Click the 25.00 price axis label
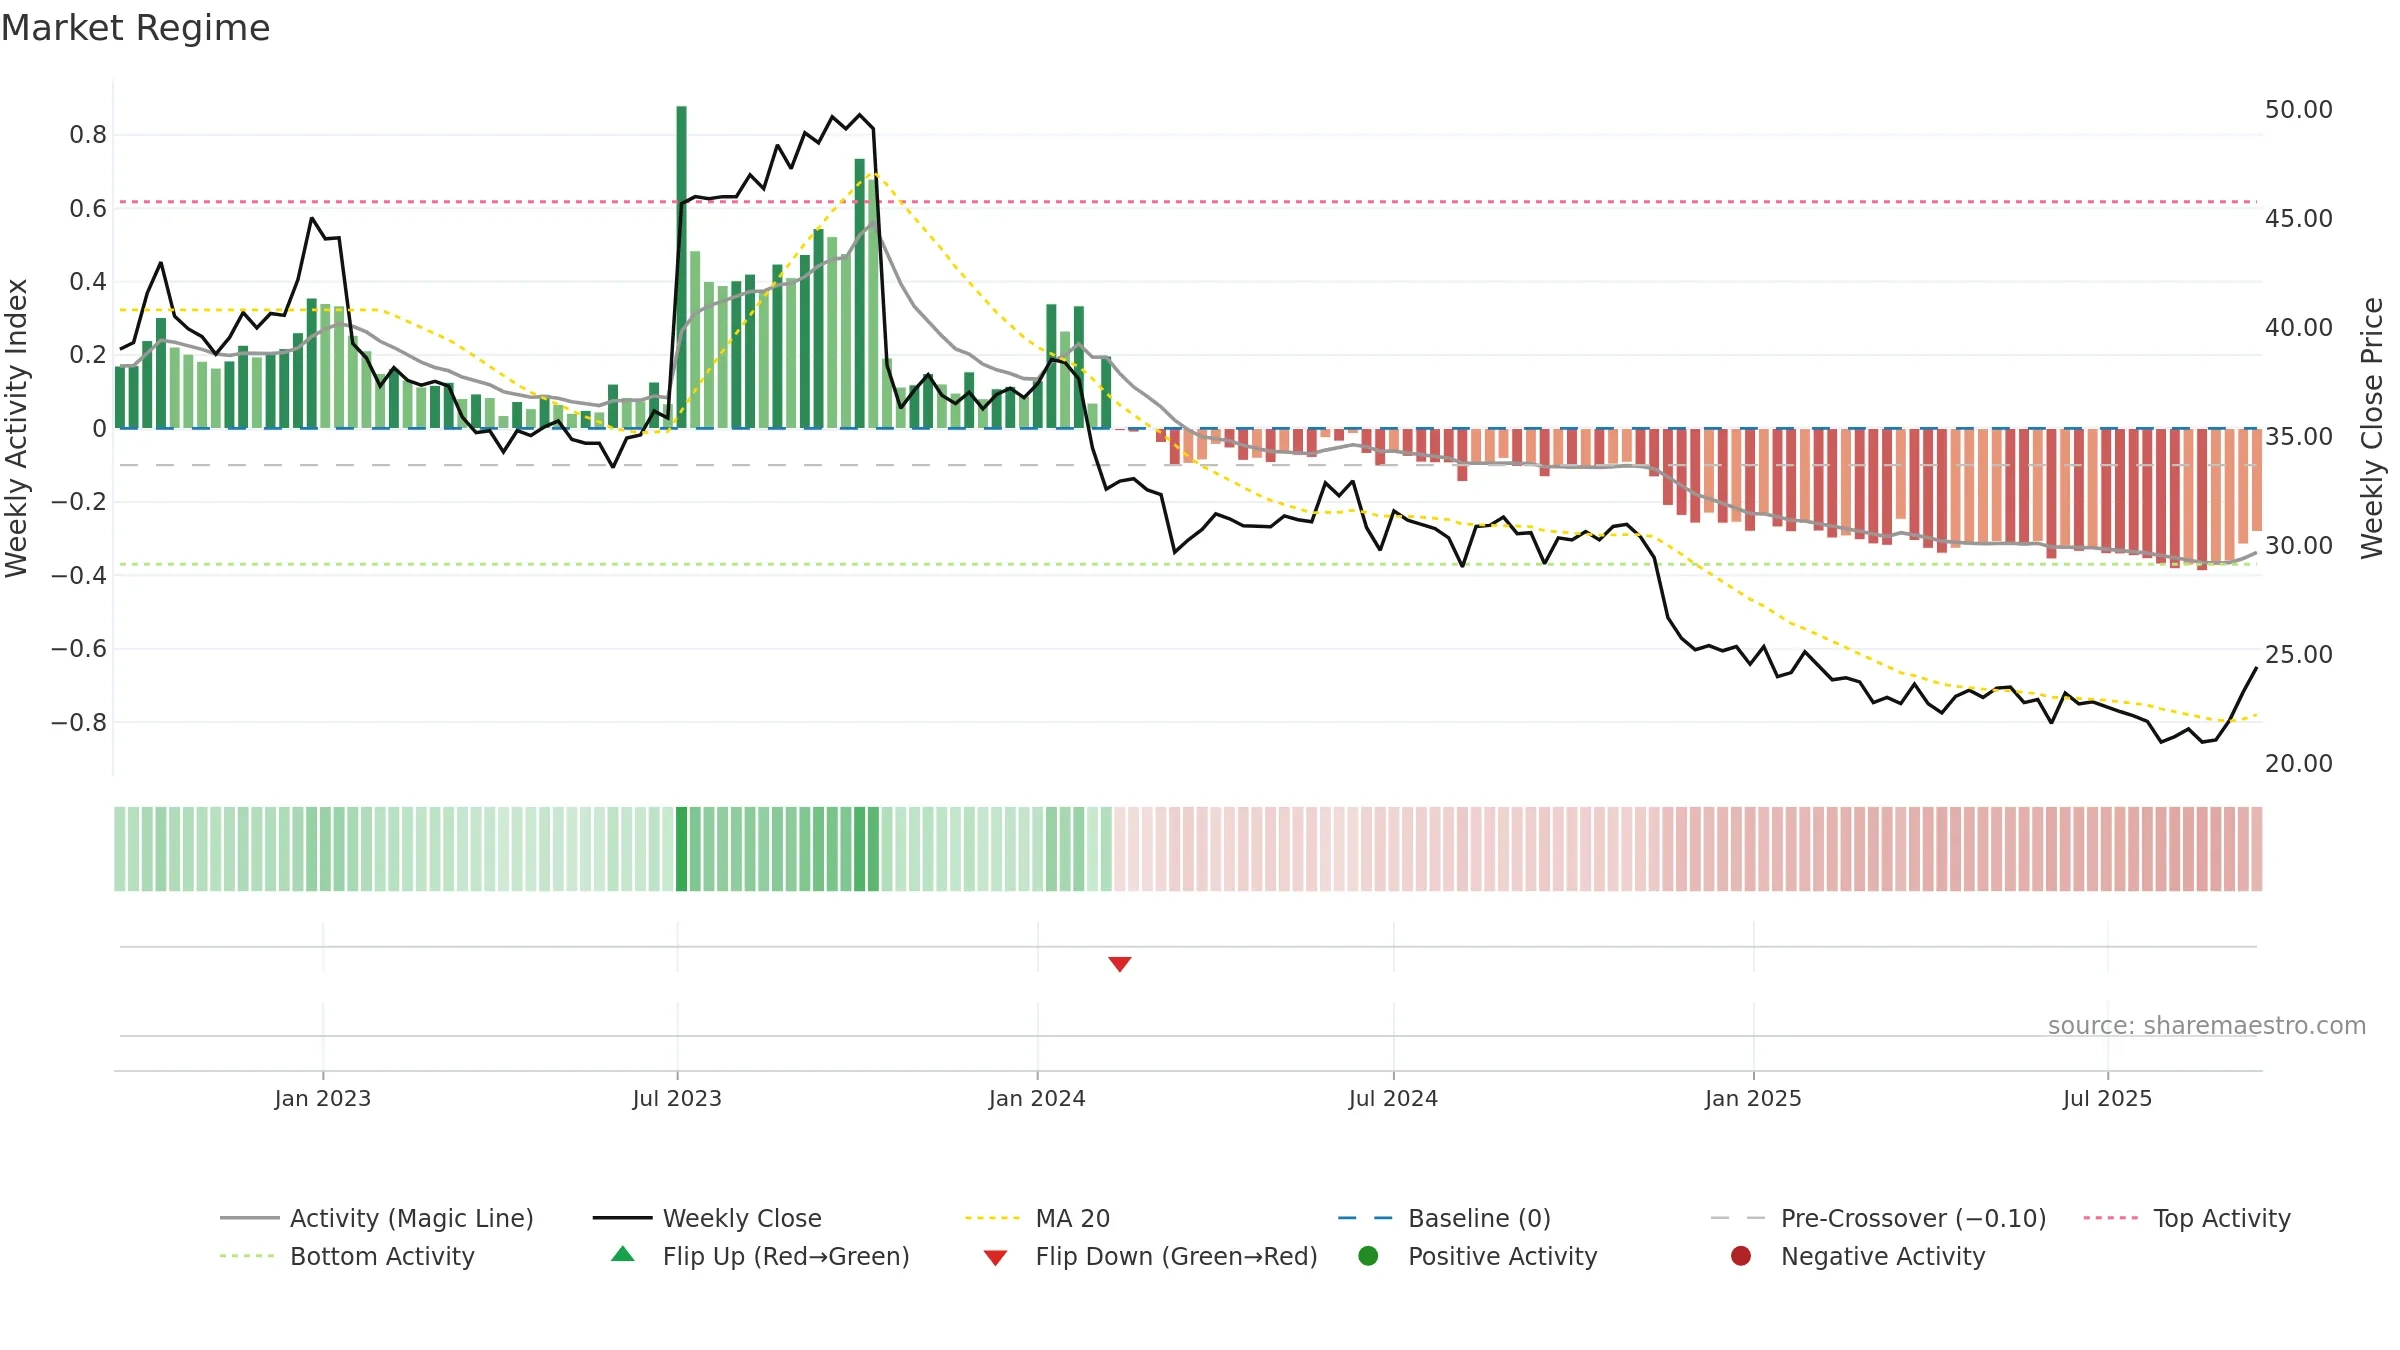The image size is (2400, 1350). [2298, 655]
